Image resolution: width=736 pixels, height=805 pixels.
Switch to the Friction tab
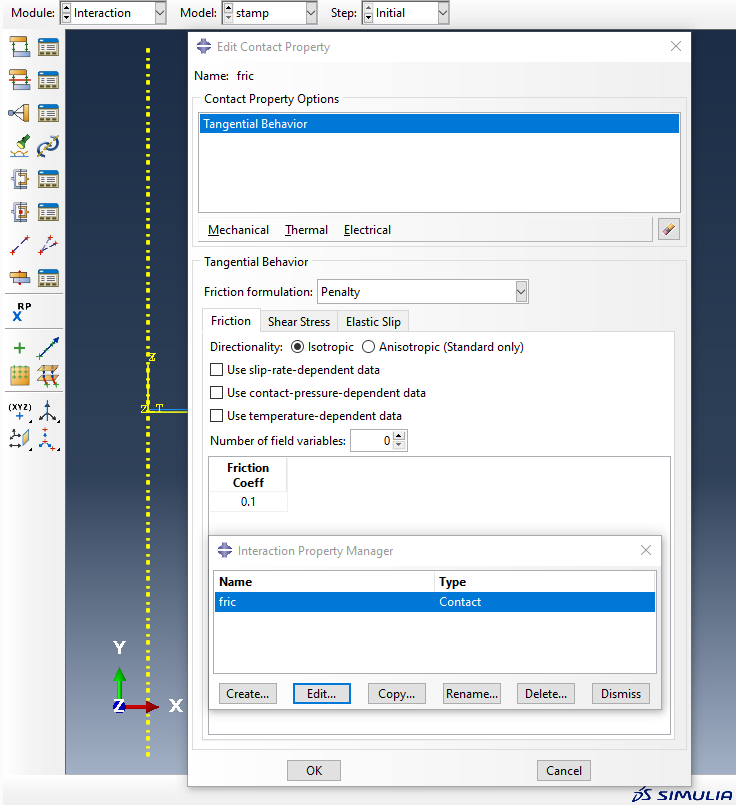[x=231, y=321]
